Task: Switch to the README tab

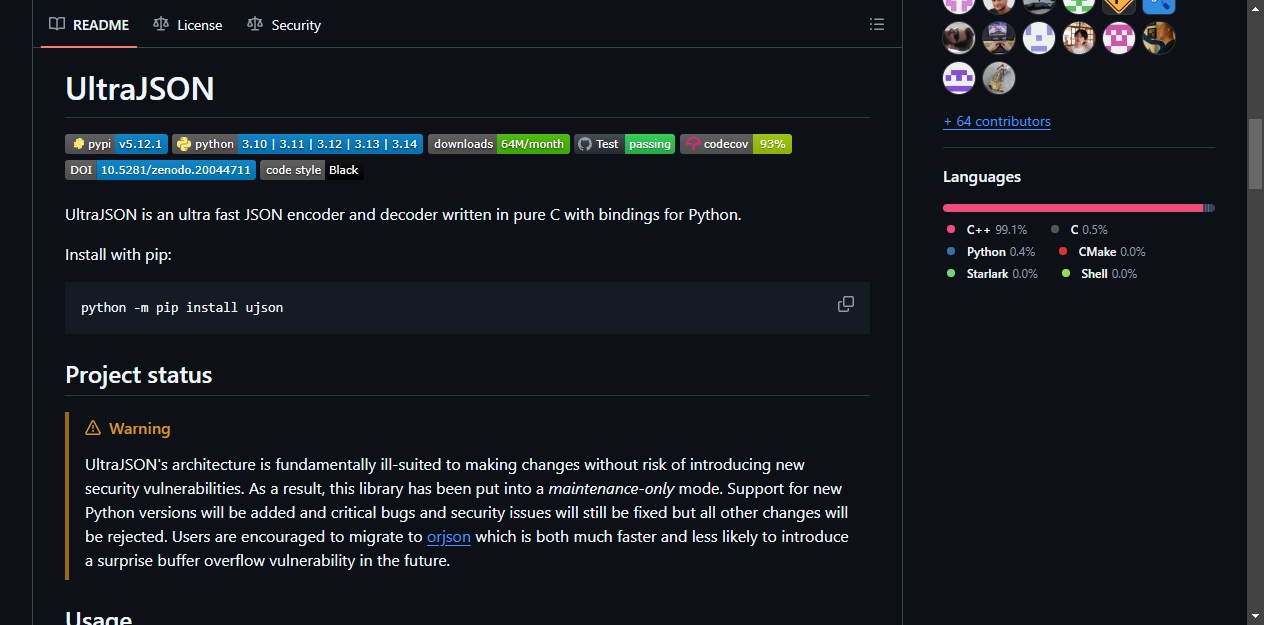Action: 89,25
